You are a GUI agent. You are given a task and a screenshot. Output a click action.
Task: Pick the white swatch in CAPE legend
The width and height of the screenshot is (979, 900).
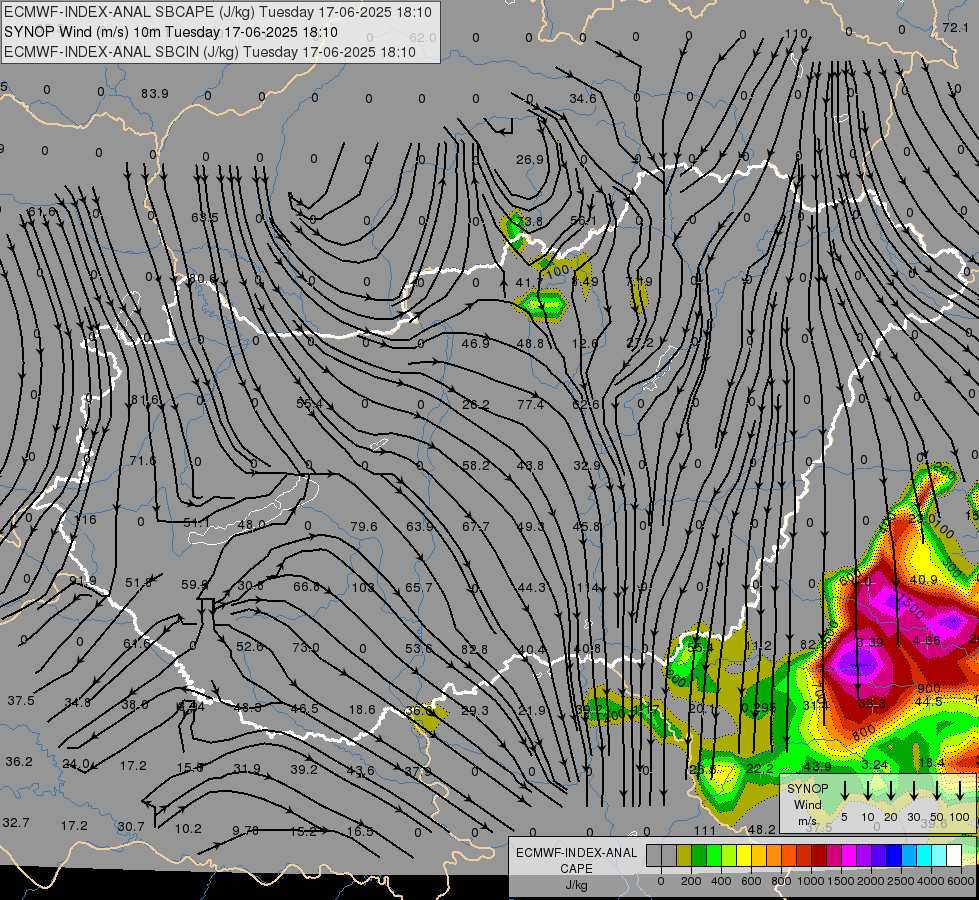(x=953, y=856)
